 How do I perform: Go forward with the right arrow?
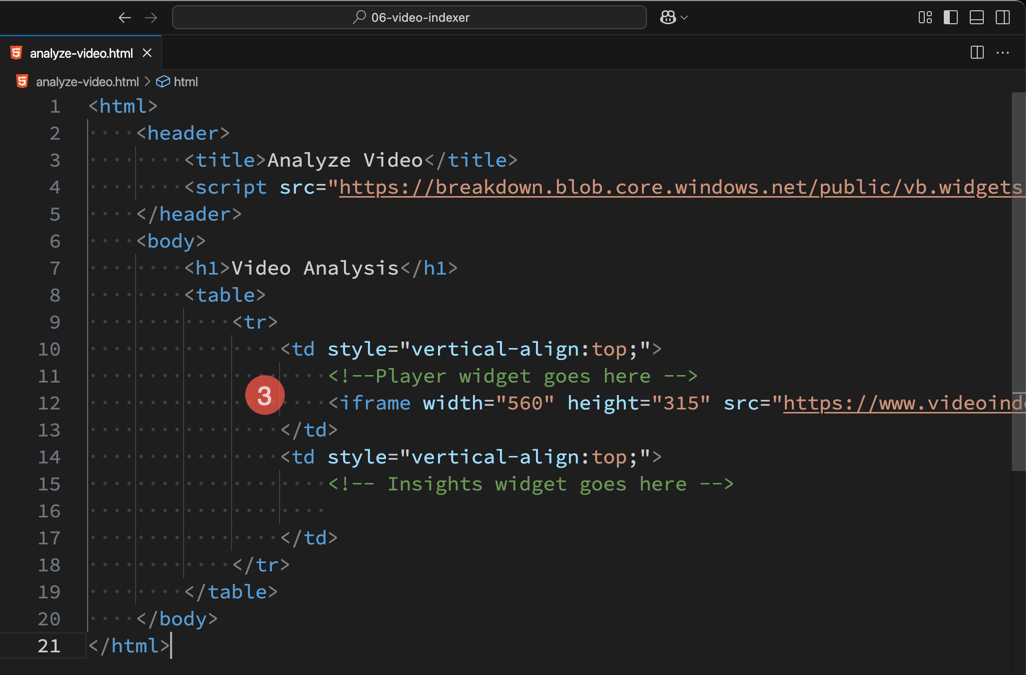point(151,18)
